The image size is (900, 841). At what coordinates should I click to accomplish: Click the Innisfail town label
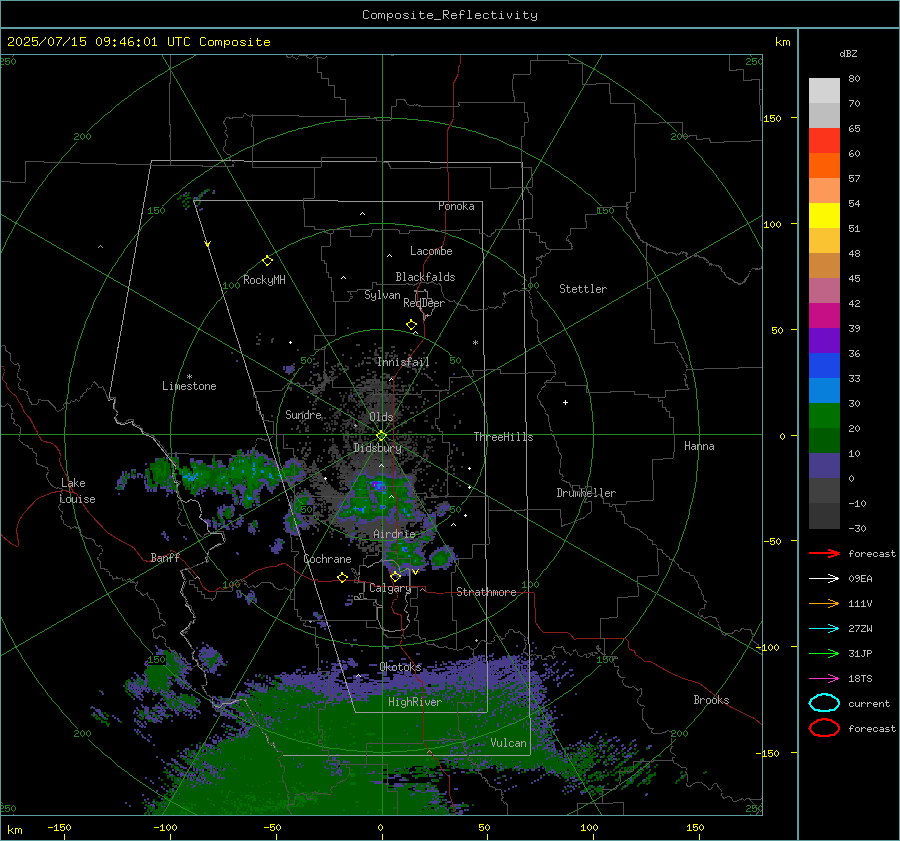(x=403, y=362)
